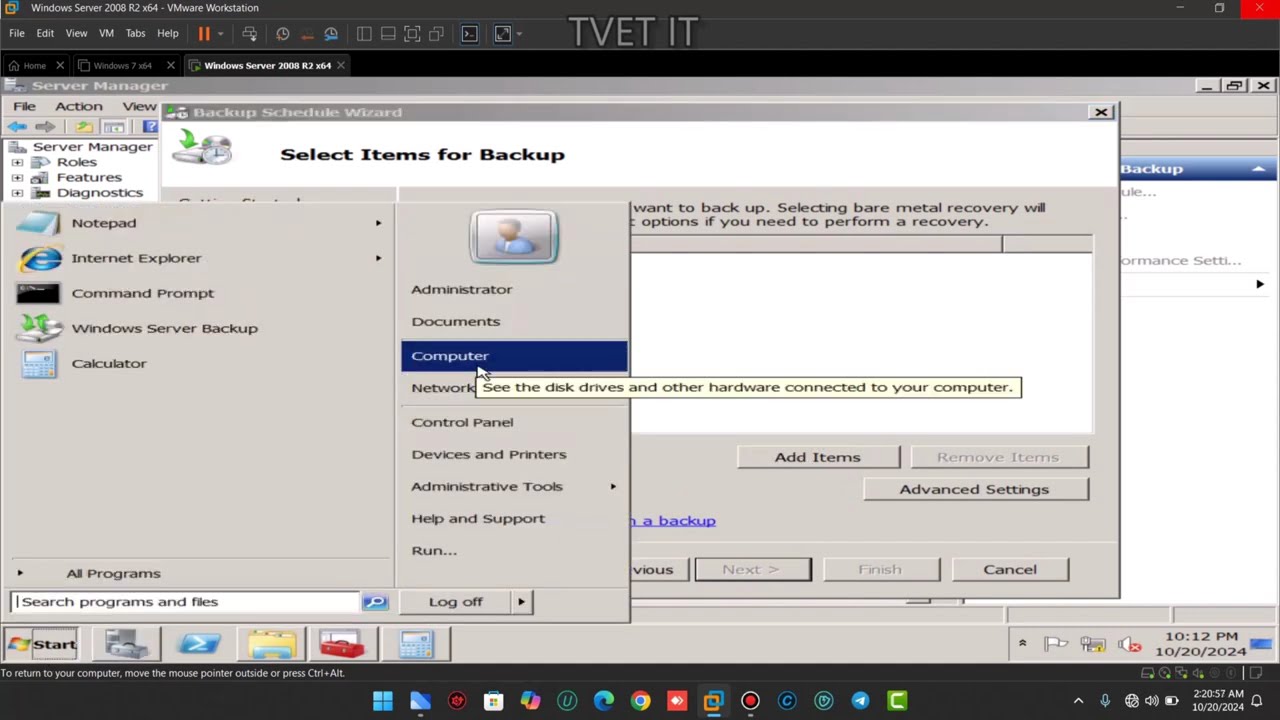This screenshot has height=720, width=1280.
Task: Select Computer in Start menu
Action: (x=514, y=356)
